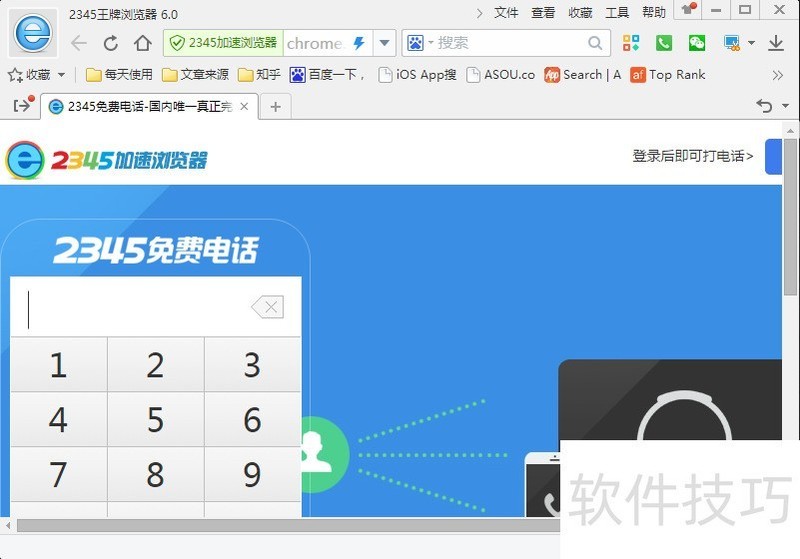Click the horizontal scrollbar left arrow
The image size is (800, 559).
(8, 525)
